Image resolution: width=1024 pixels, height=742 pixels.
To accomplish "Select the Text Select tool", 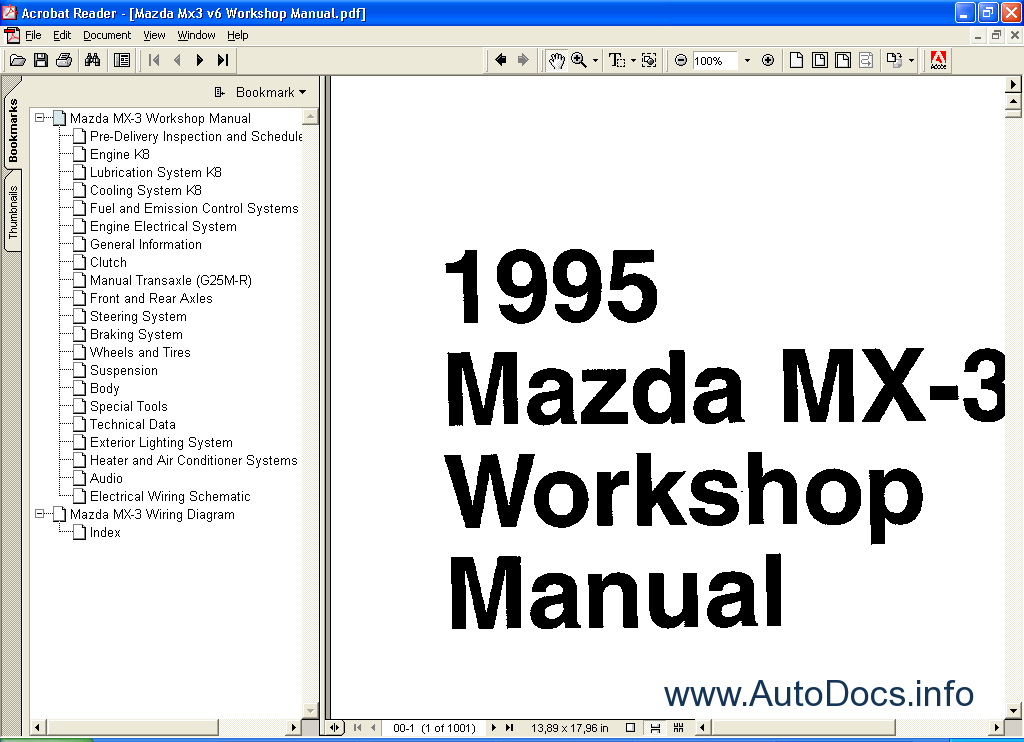I will 616,61.
